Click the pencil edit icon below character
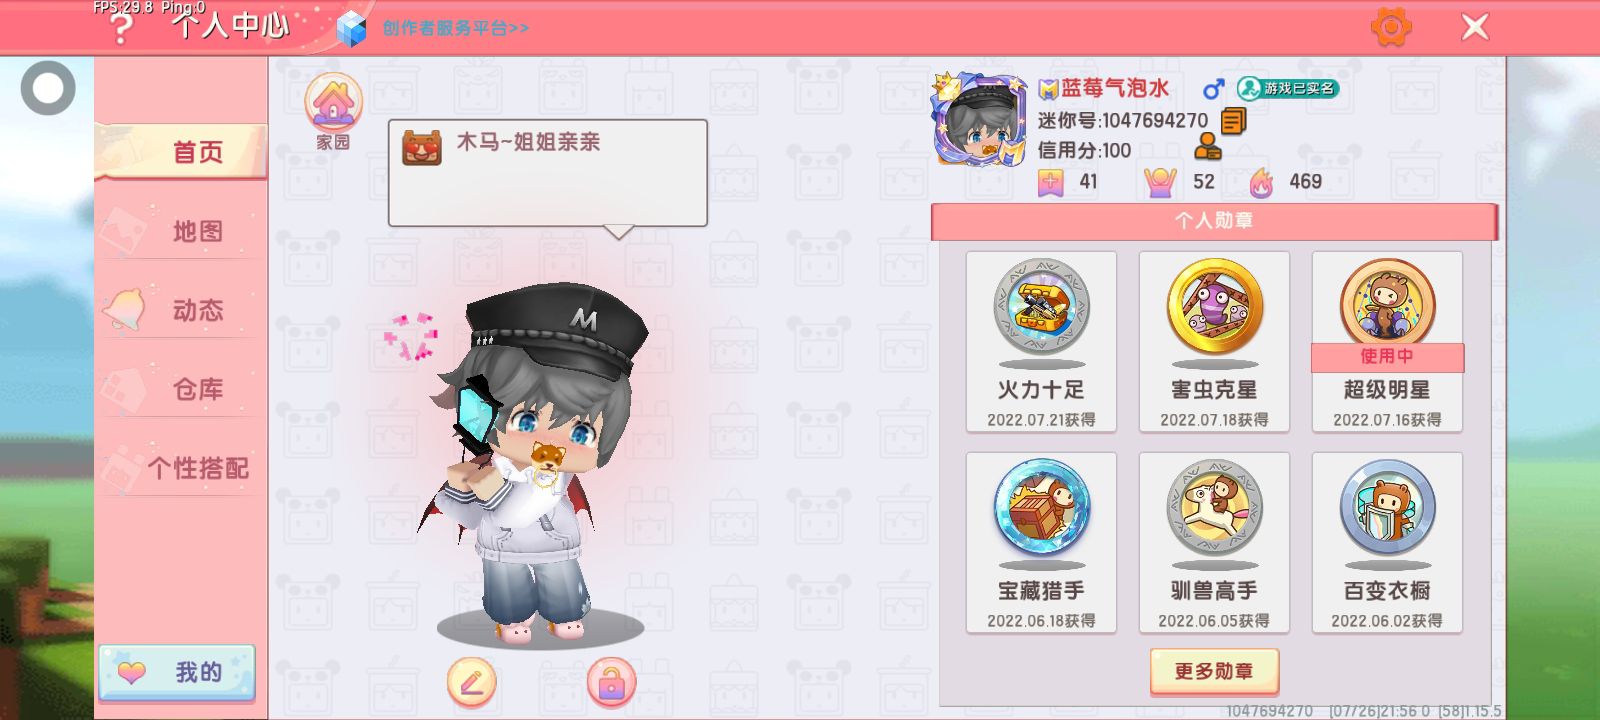This screenshot has width=1600, height=720. [471, 683]
